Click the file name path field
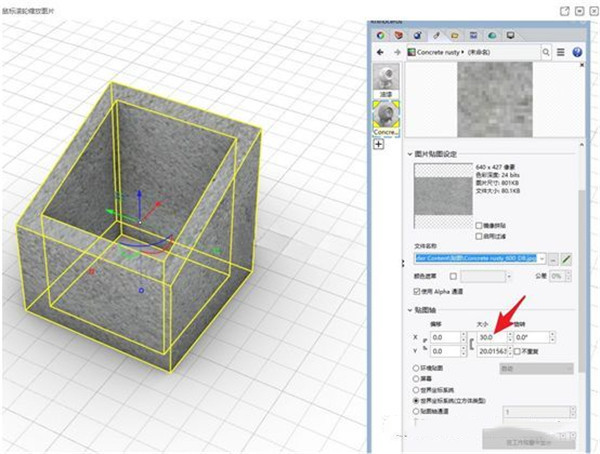 (x=476, y=259)
